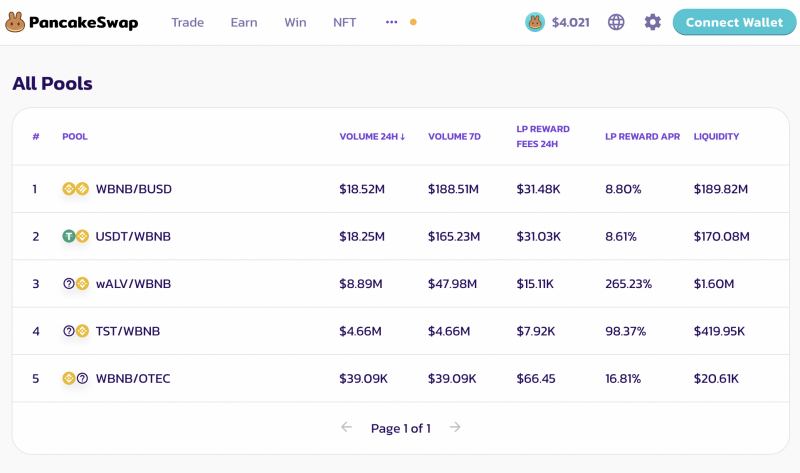Click the $7.92K fees value
The width and height of the screenshot is (800, 473).
536,332
